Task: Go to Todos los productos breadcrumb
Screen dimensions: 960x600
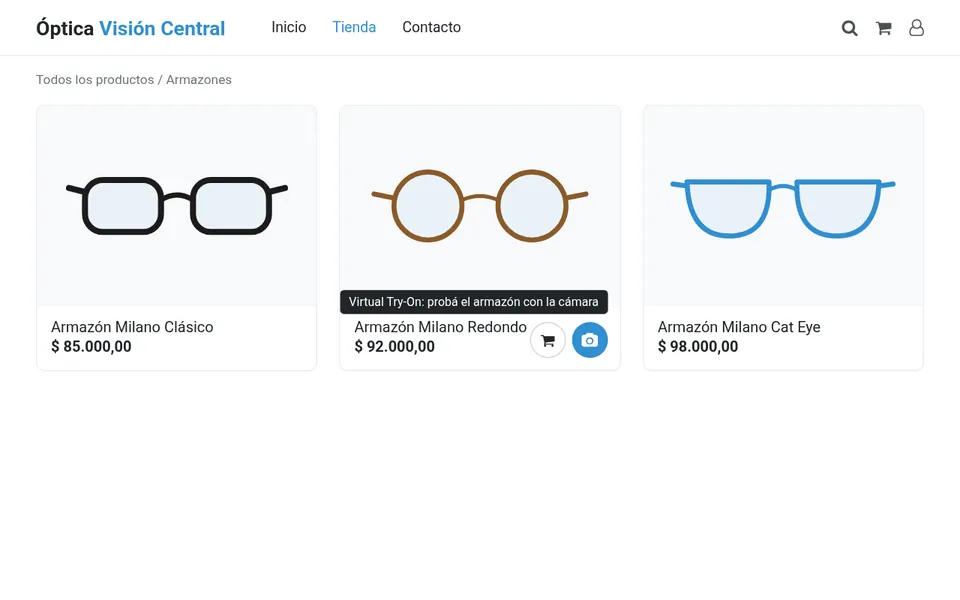Action: click(95, 80)
